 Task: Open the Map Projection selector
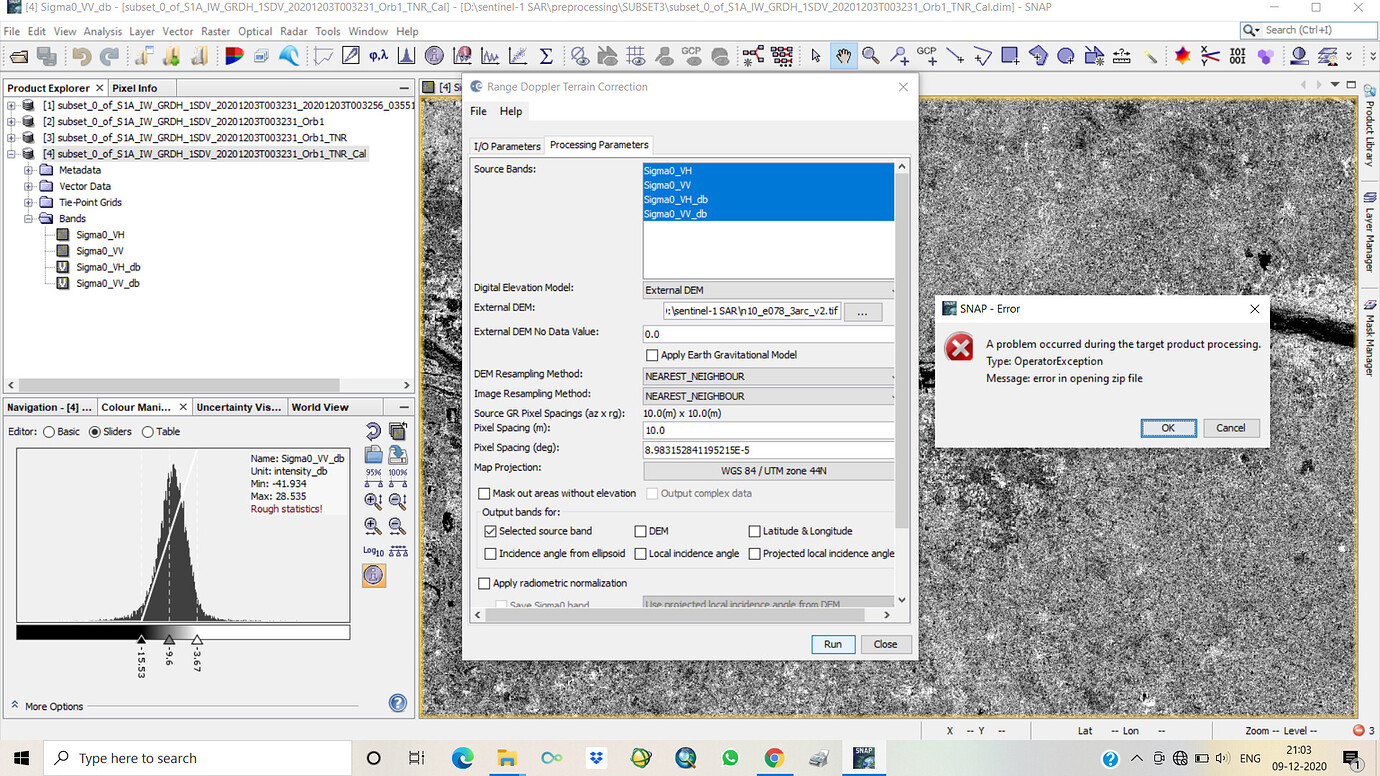click(x=767, y=470)
